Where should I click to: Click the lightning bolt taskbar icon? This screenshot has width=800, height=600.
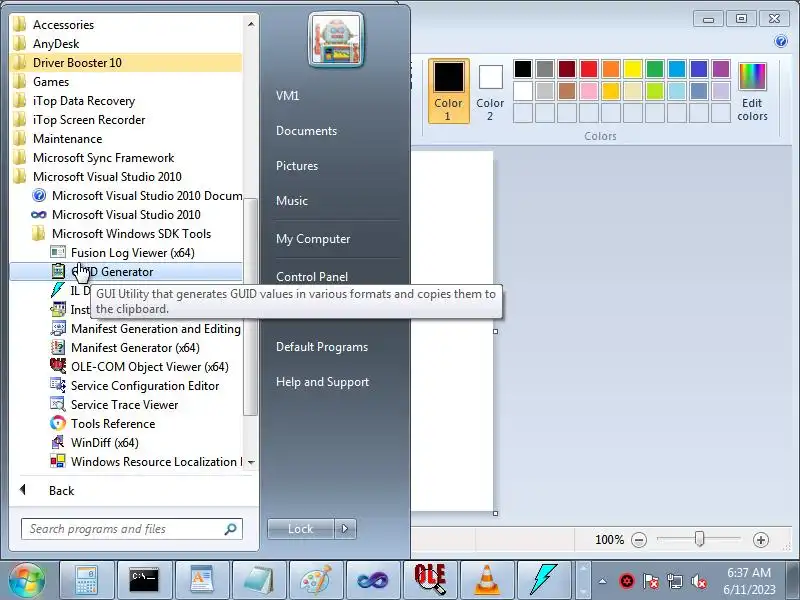tap(544, 580)
